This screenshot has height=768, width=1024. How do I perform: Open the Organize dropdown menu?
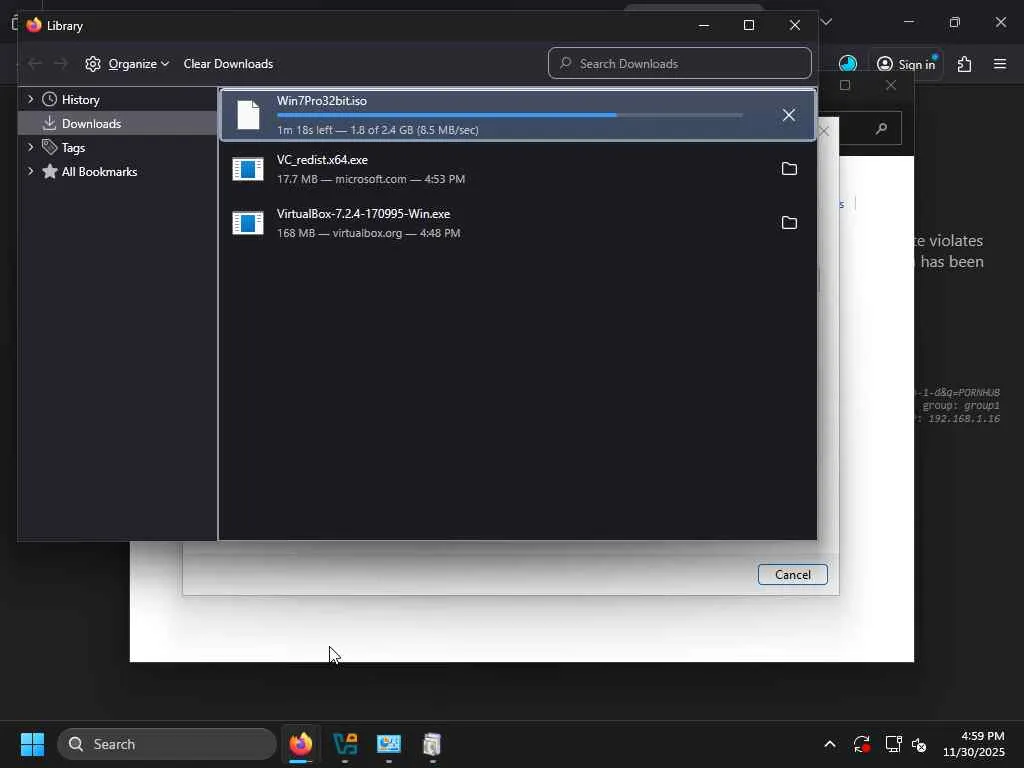point(138,63)
